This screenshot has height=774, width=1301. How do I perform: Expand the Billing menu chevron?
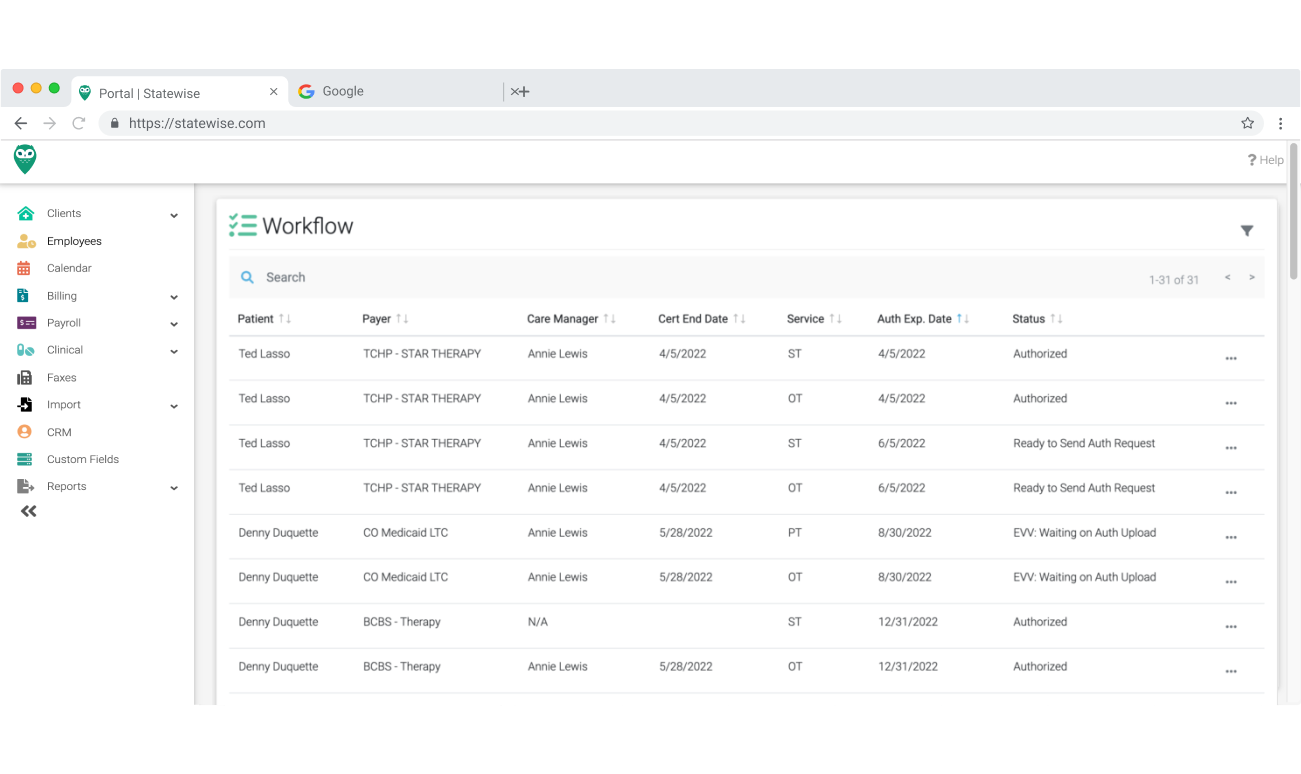[174, 297]
